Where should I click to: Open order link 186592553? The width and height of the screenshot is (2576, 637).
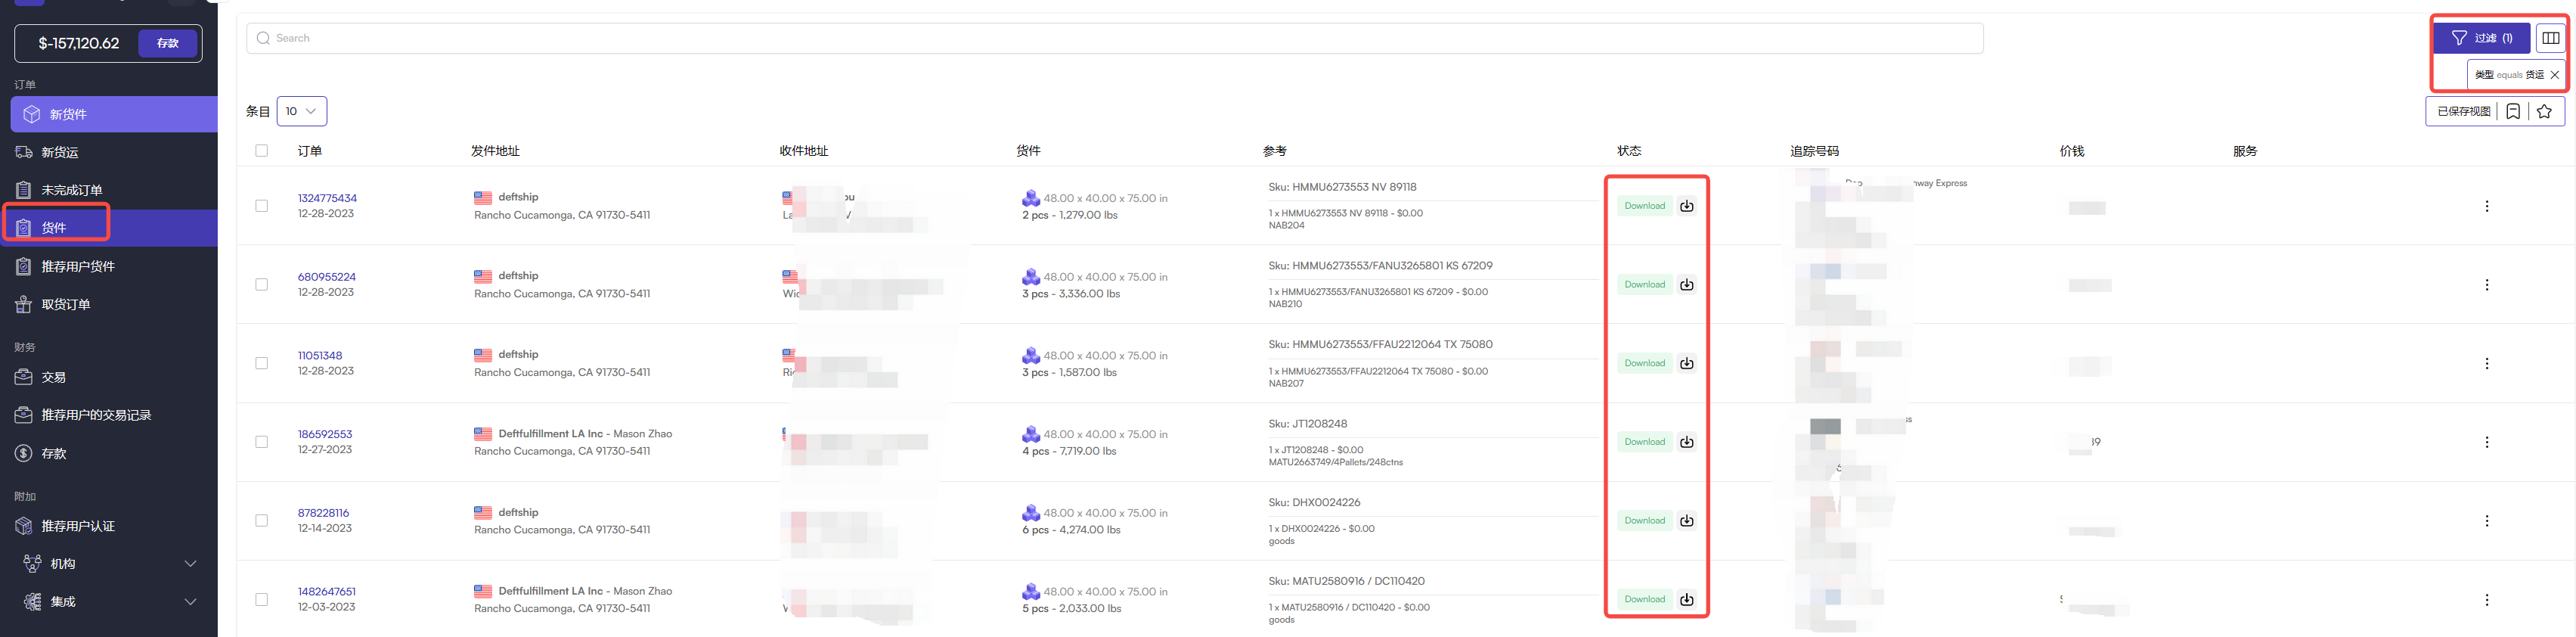click(x=325, y=435)
